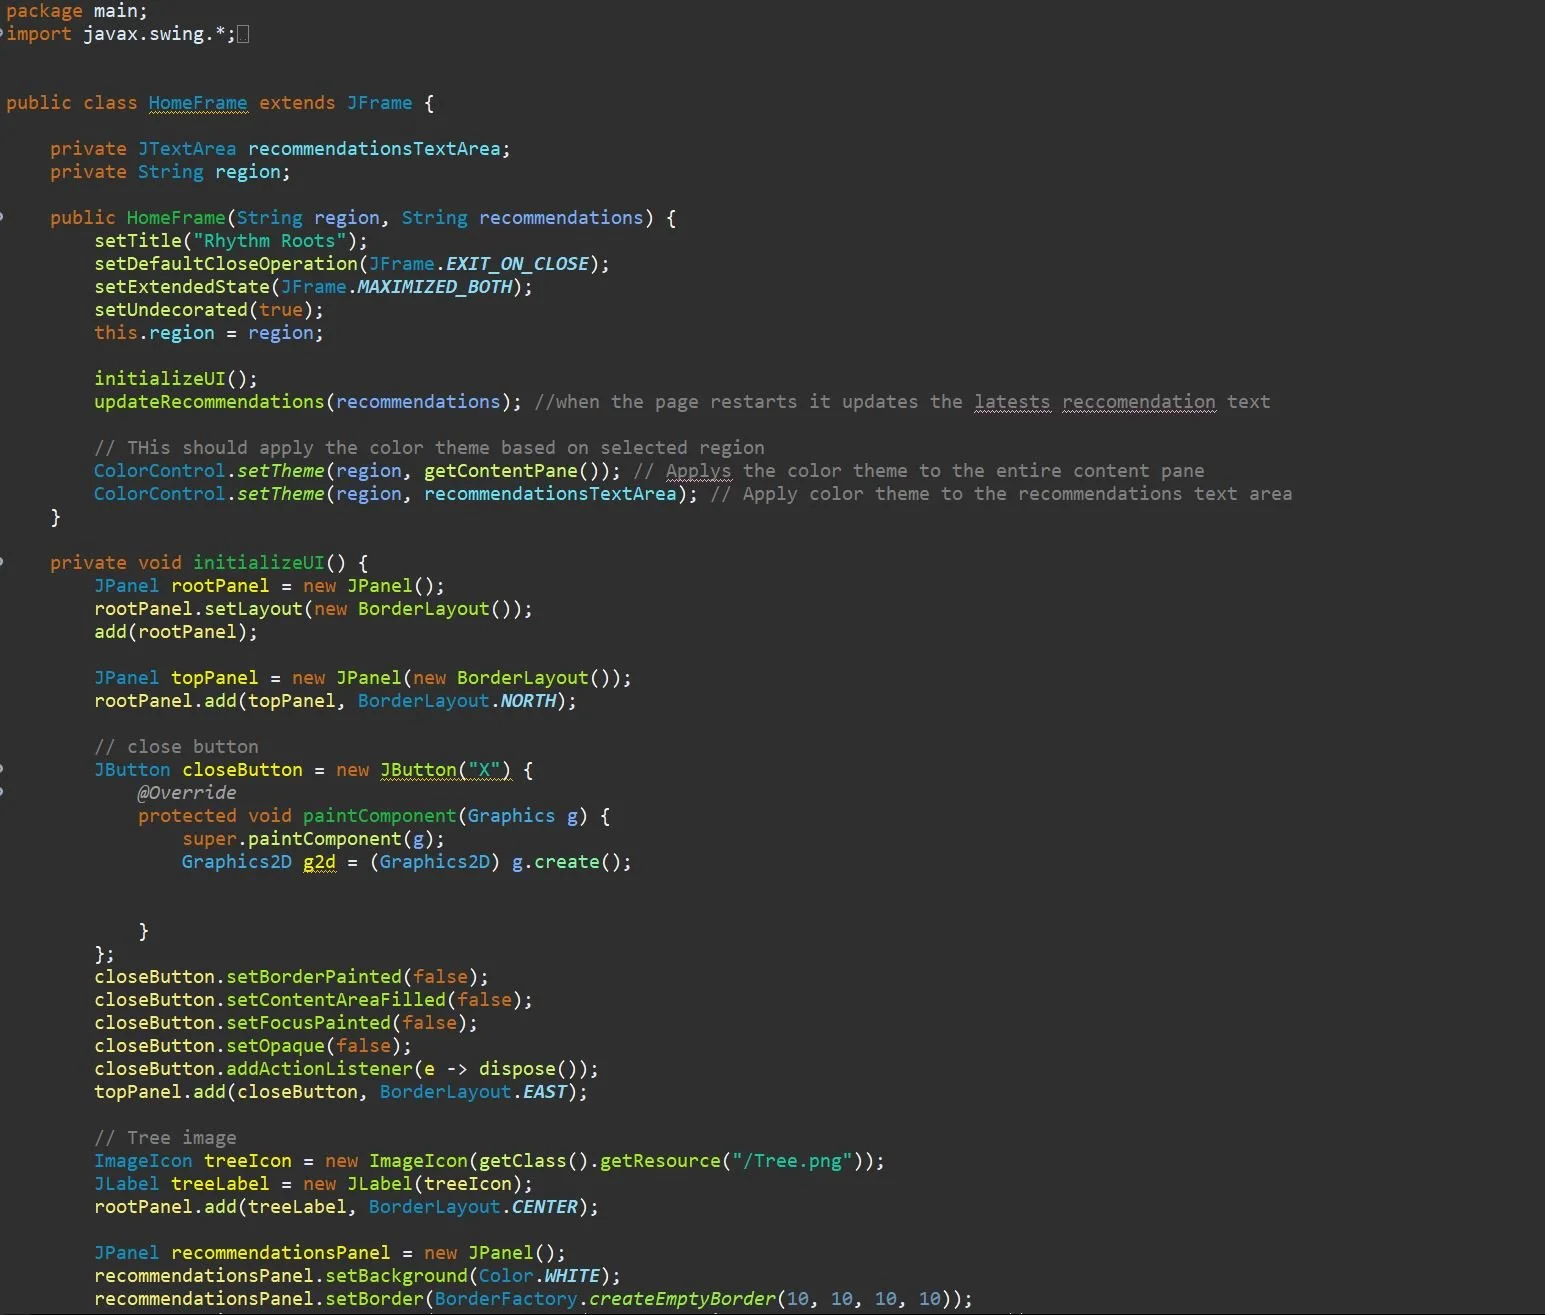Click the closeButton.setBorderPainted(false); line
The image size is (1545, 1315).
click(291, 977)
